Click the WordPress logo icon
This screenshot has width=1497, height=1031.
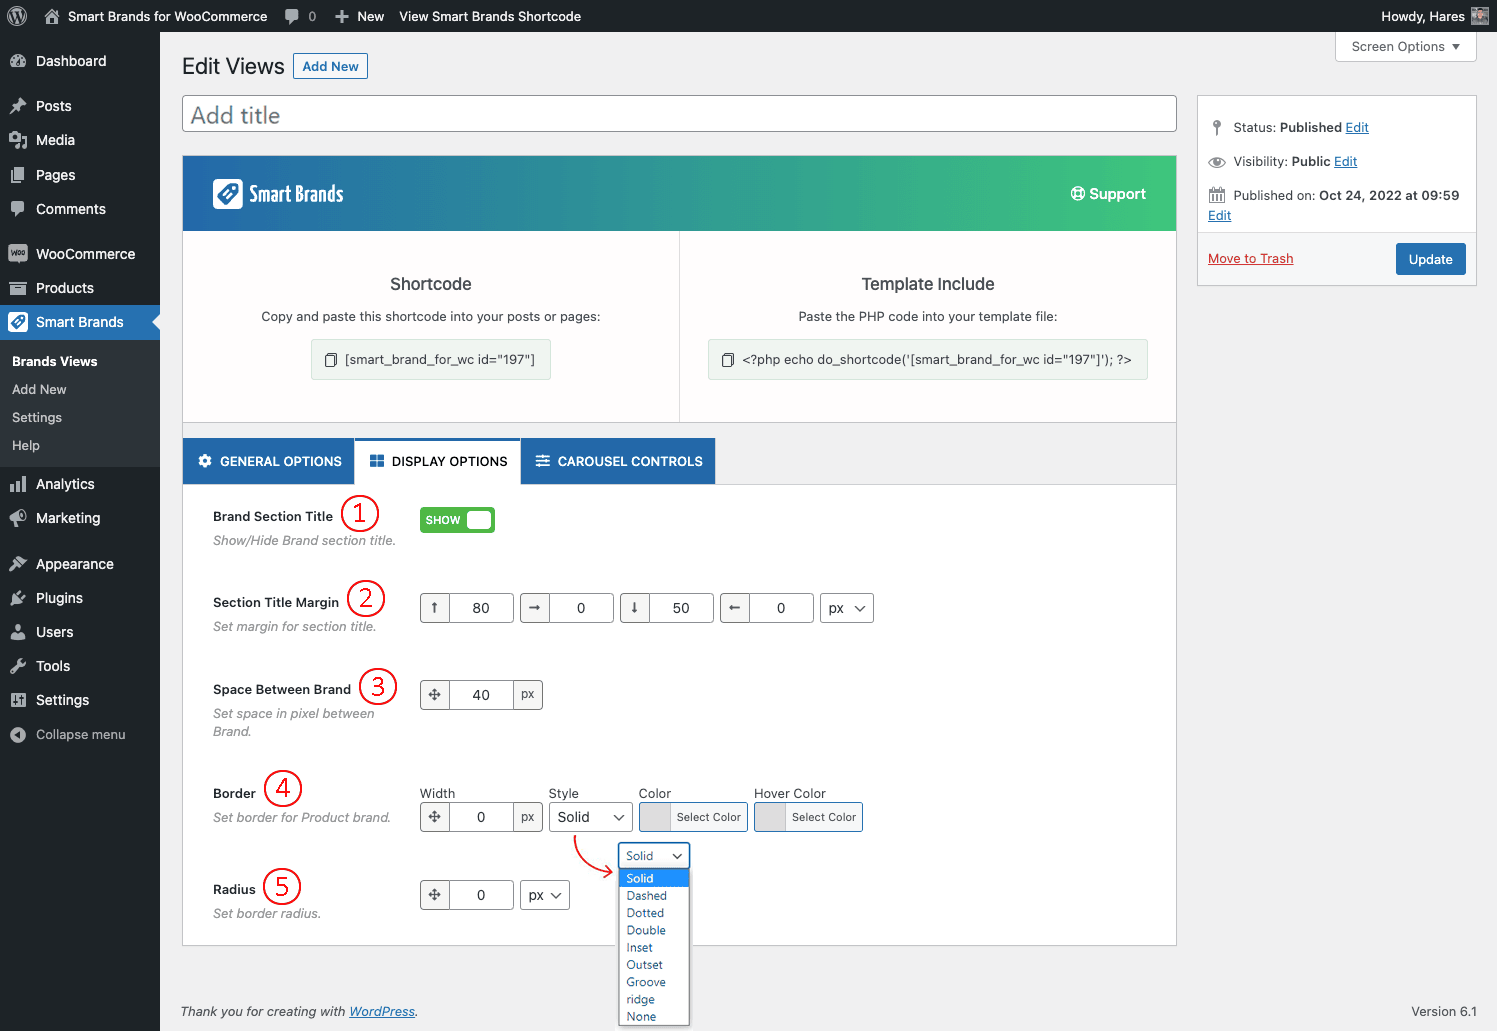point(17,16)
